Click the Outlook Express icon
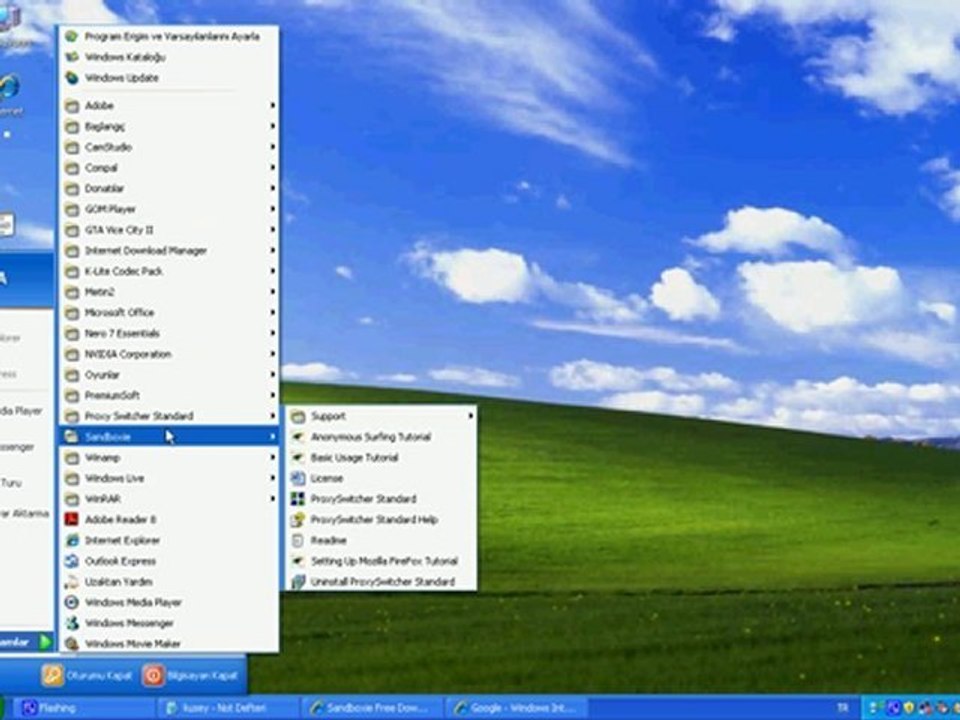 point(72,561)
